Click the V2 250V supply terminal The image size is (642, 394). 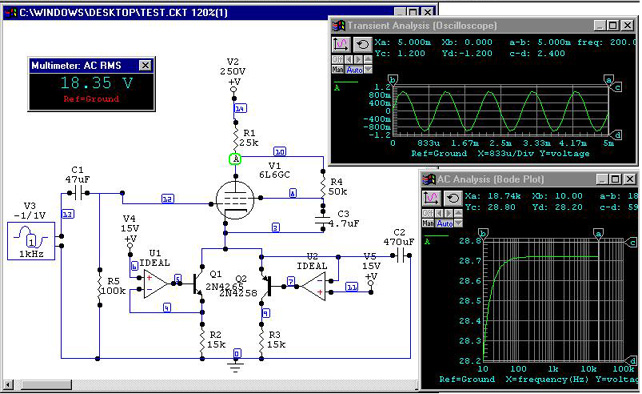coord(233,89)
